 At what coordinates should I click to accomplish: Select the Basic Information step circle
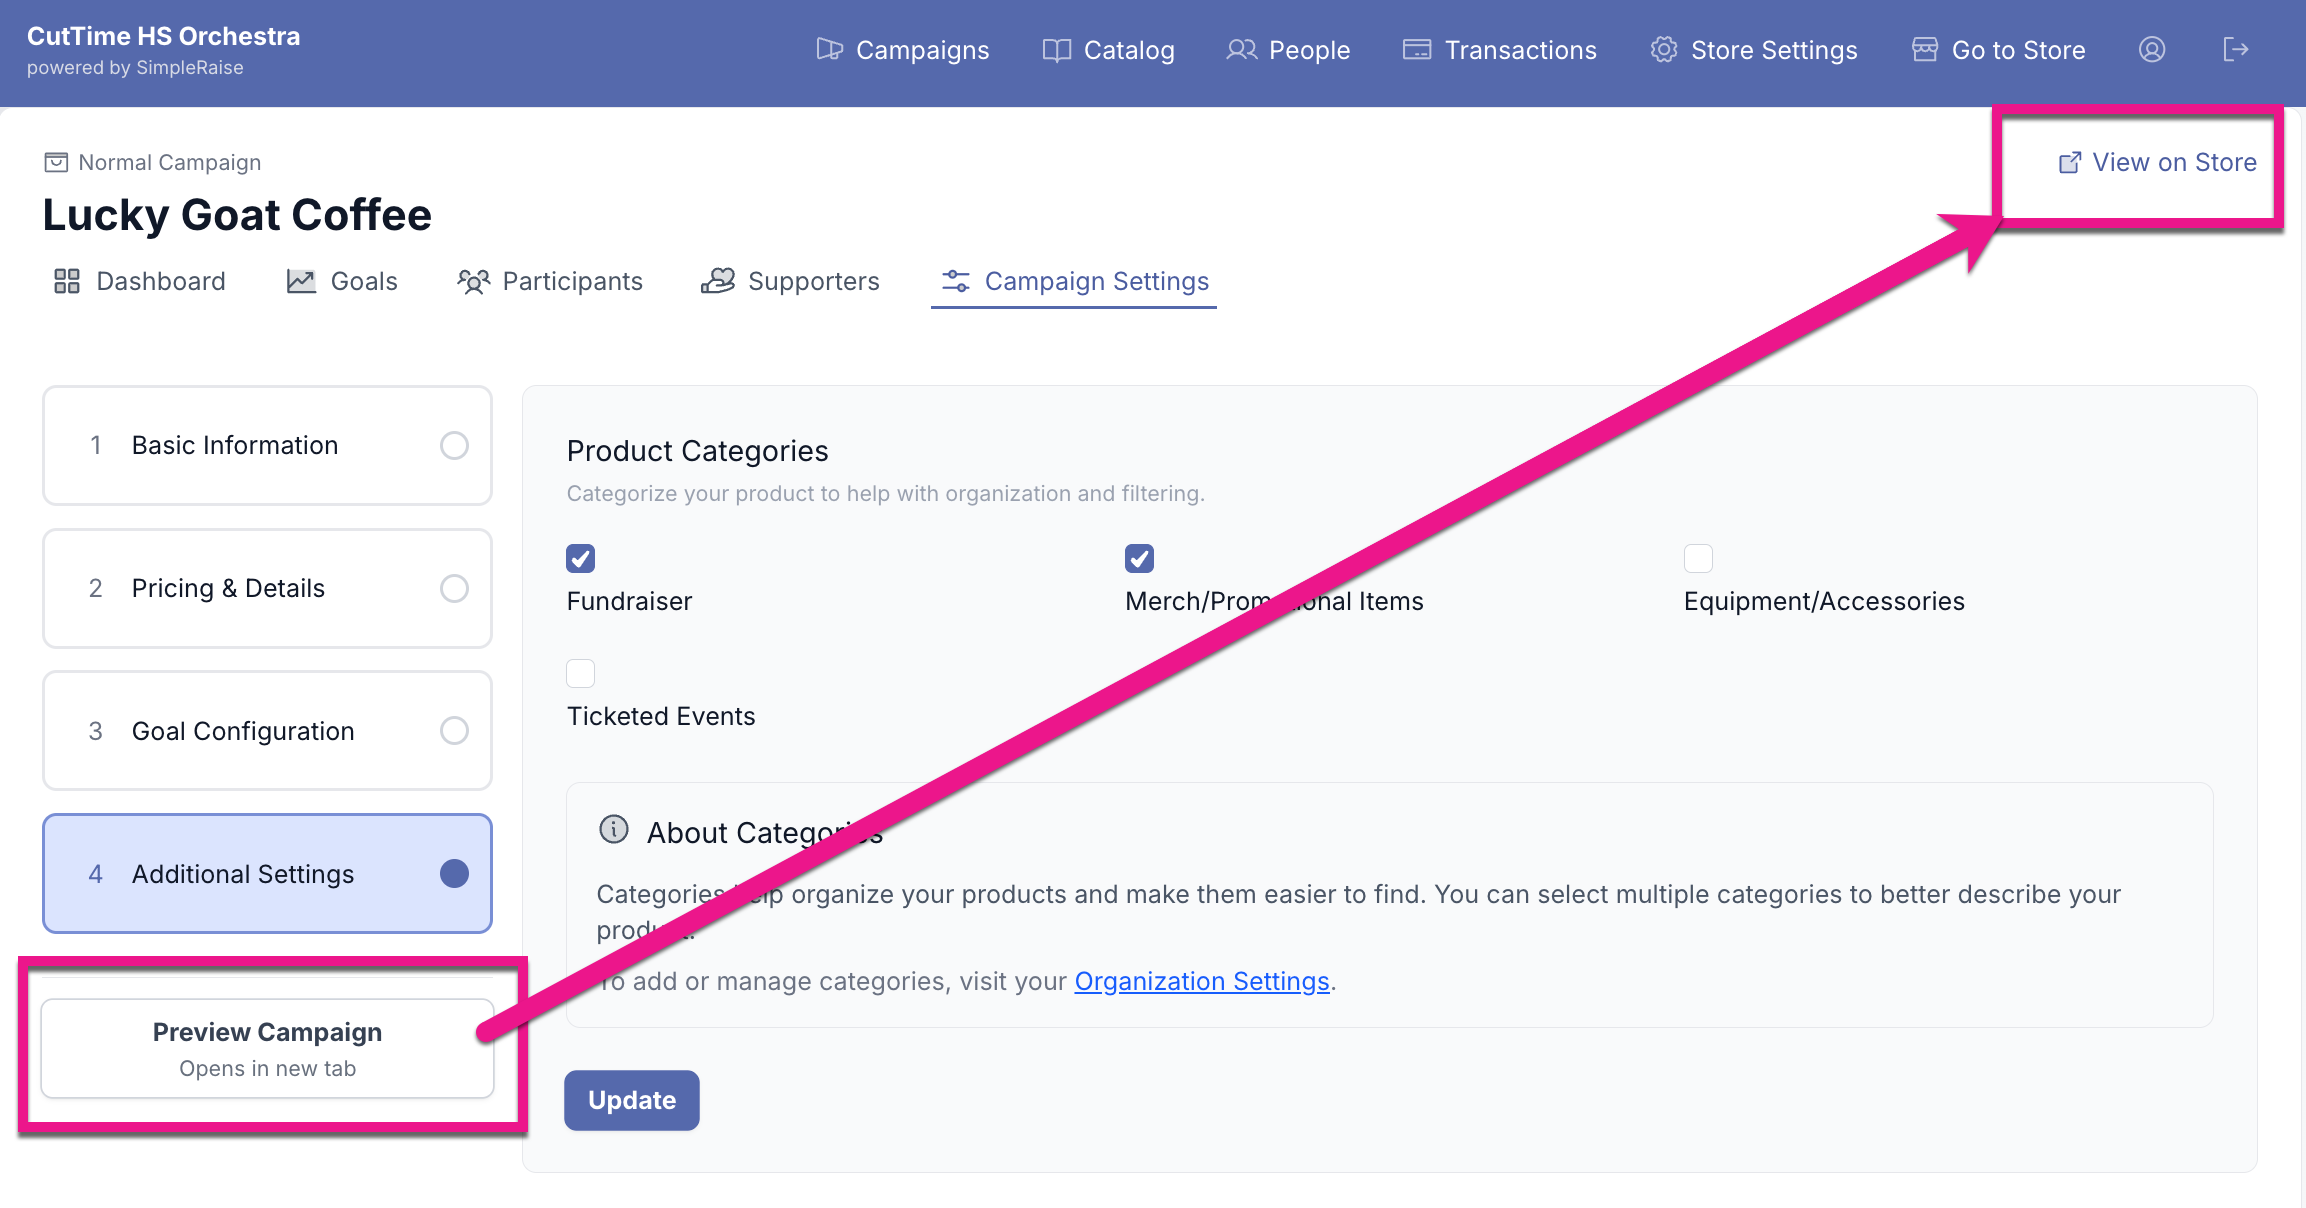pyautogui.click(x=454, y=445)
